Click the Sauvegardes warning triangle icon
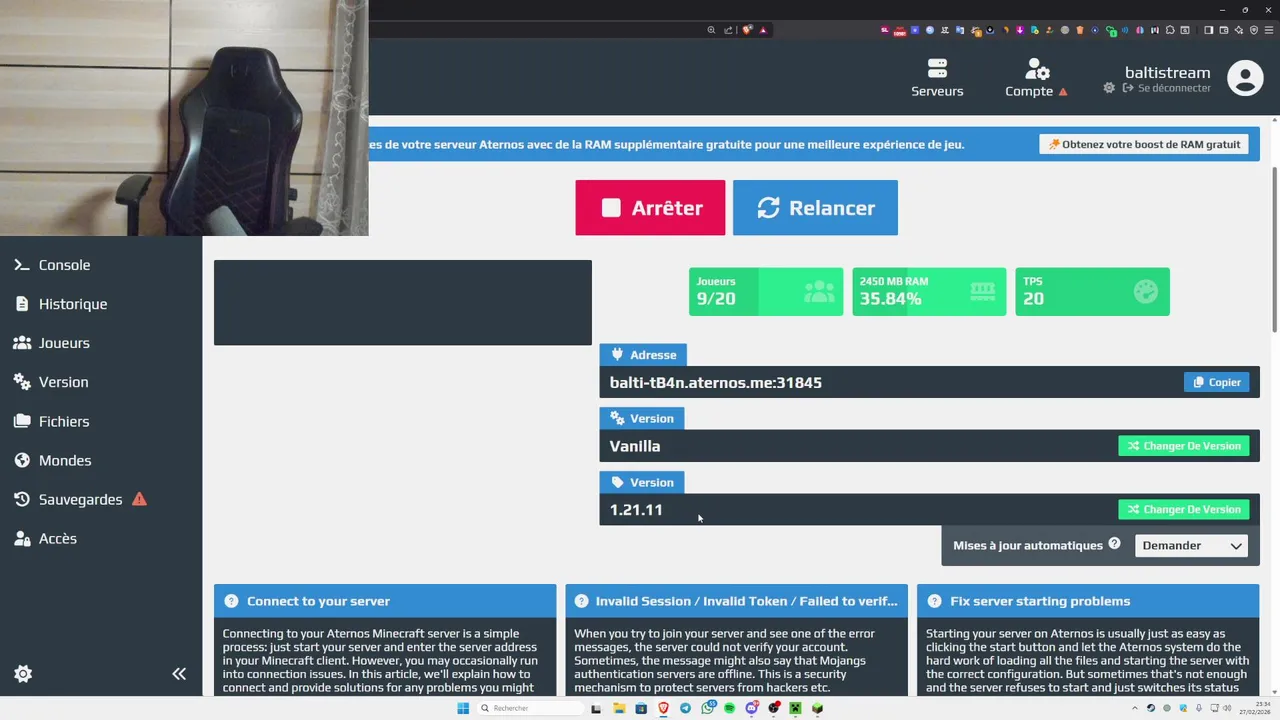Viewport: 1280px width, 720px height. 139,499
